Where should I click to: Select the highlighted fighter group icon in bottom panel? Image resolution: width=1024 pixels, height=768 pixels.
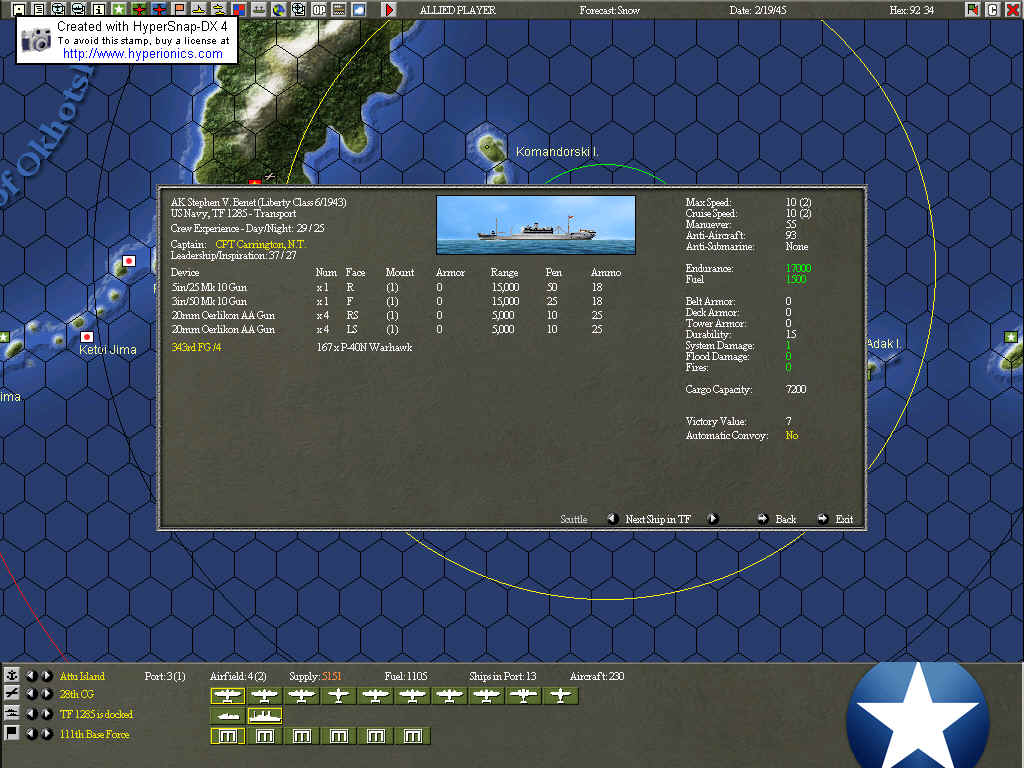pyautogui.click(x=227, y=695)
